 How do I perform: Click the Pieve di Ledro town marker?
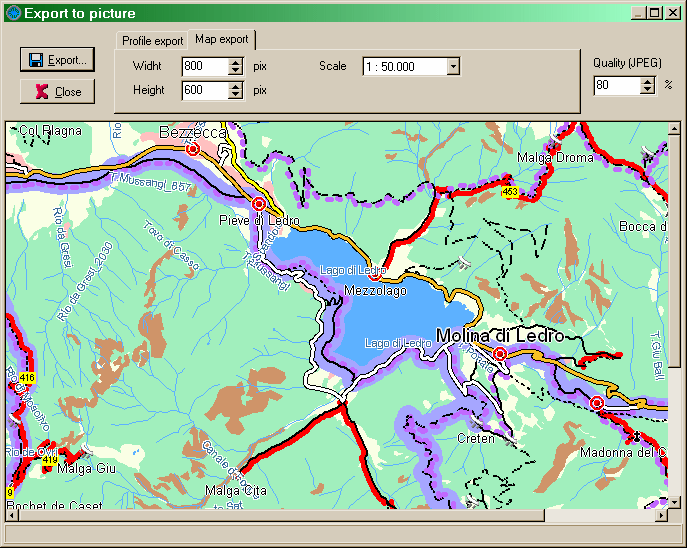pyautogui.click(x=259, y=203)
